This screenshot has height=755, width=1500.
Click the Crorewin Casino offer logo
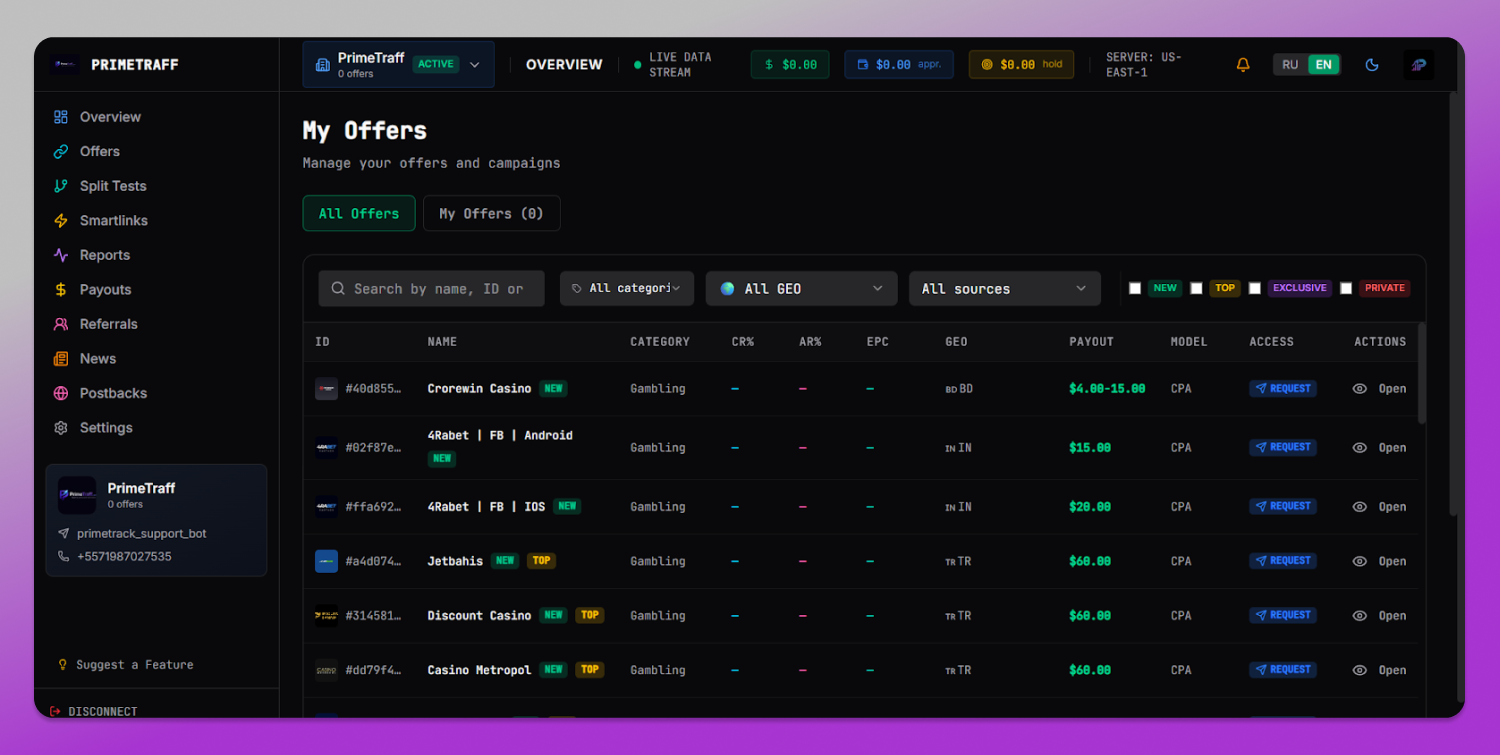(326, 388)
